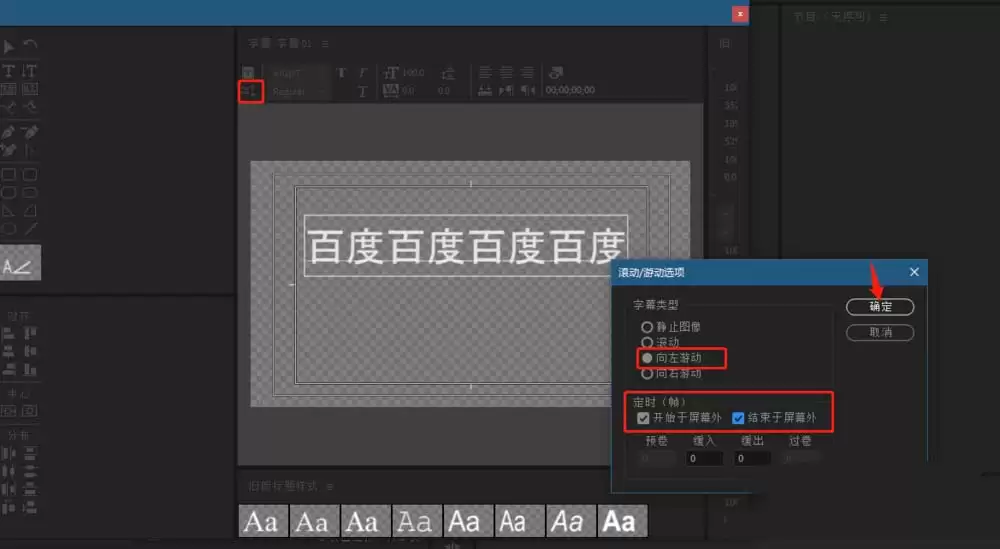Select the Add Anchor Point tool
This screenshot has width=1000, height=549.
(9, 150)
